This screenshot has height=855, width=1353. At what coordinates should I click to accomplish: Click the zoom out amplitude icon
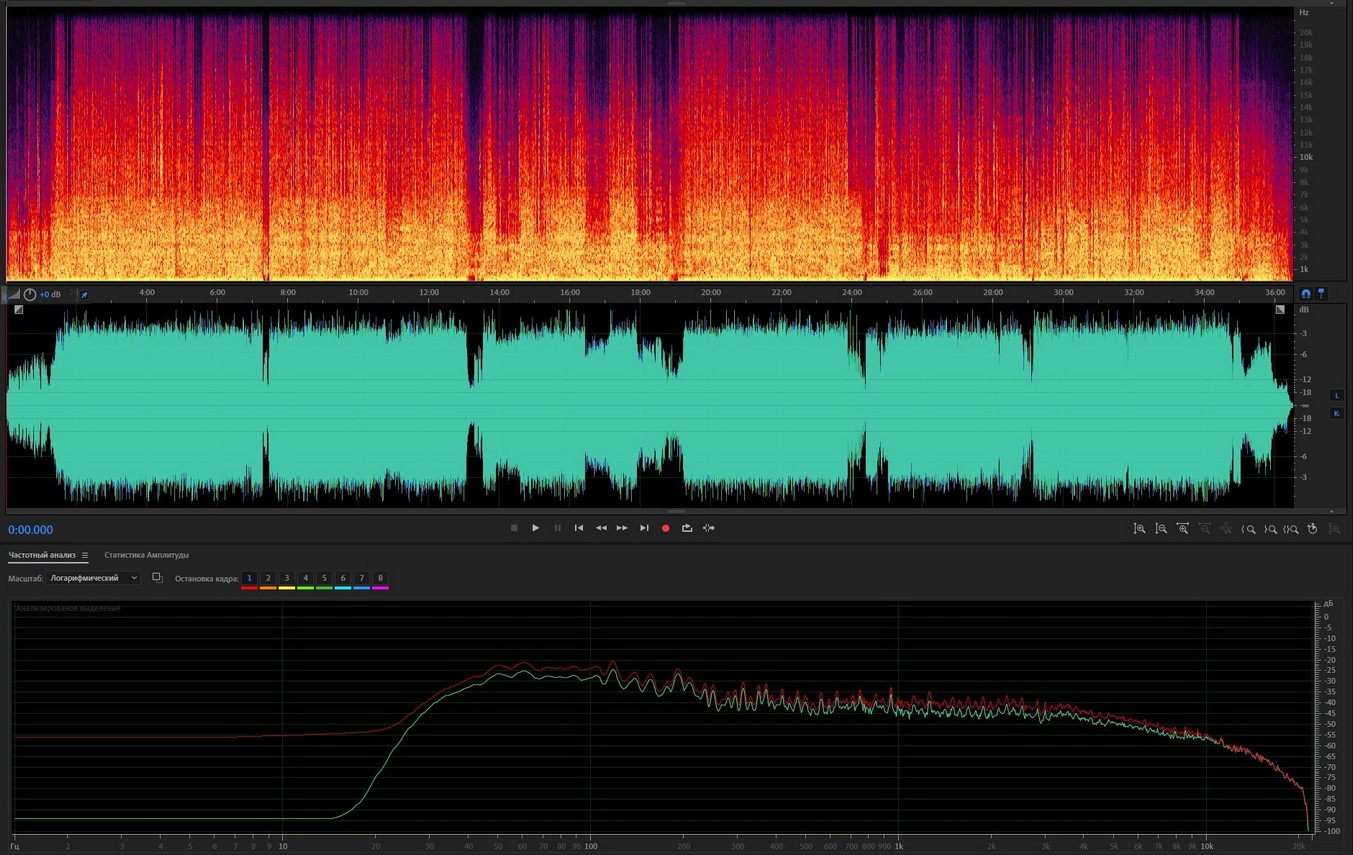pos(1161,529)
